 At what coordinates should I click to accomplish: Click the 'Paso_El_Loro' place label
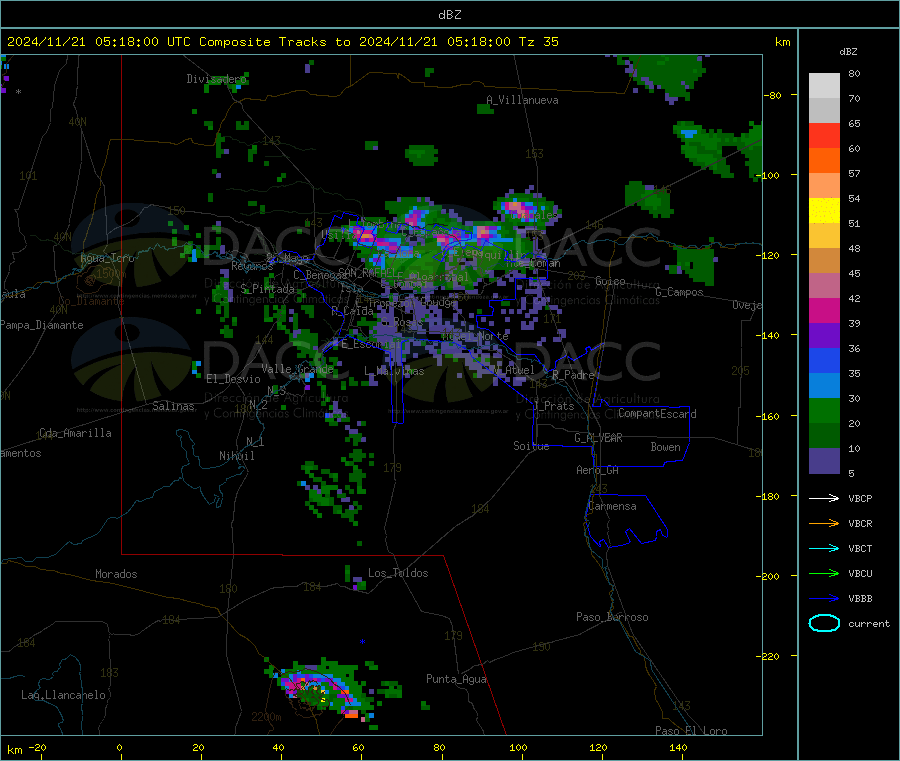(691, 731)
